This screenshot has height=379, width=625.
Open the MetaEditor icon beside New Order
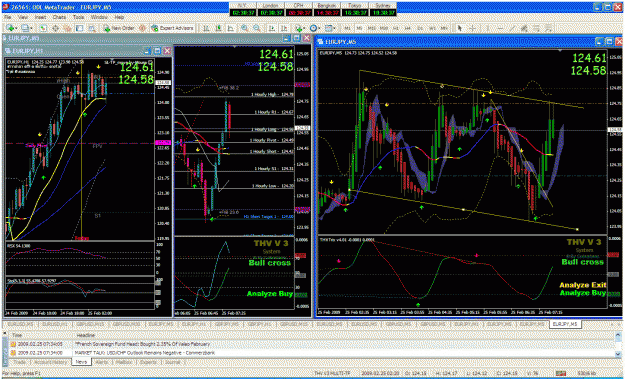142,28
